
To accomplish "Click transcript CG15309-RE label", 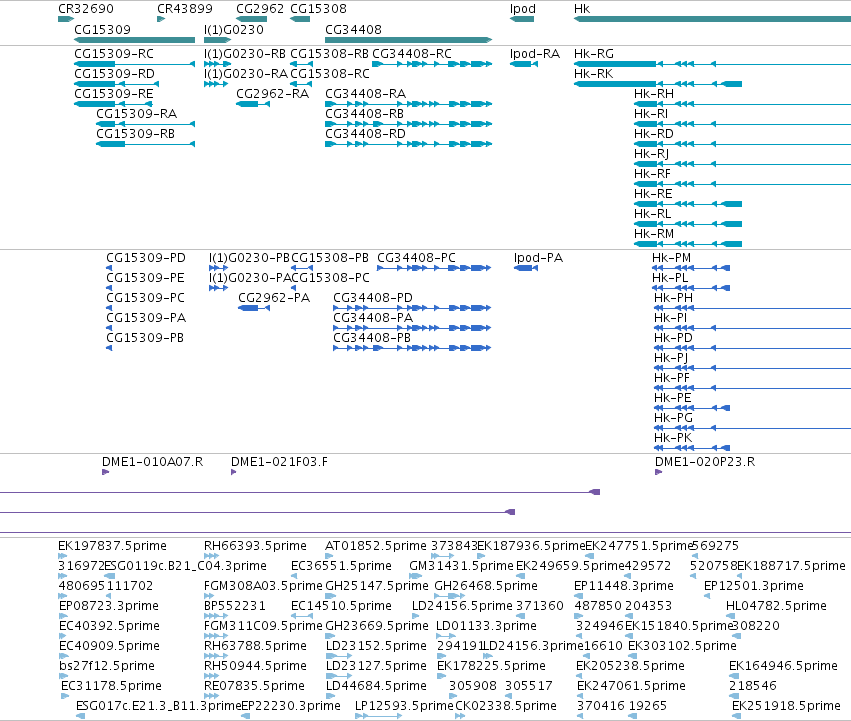I will 114,94.
